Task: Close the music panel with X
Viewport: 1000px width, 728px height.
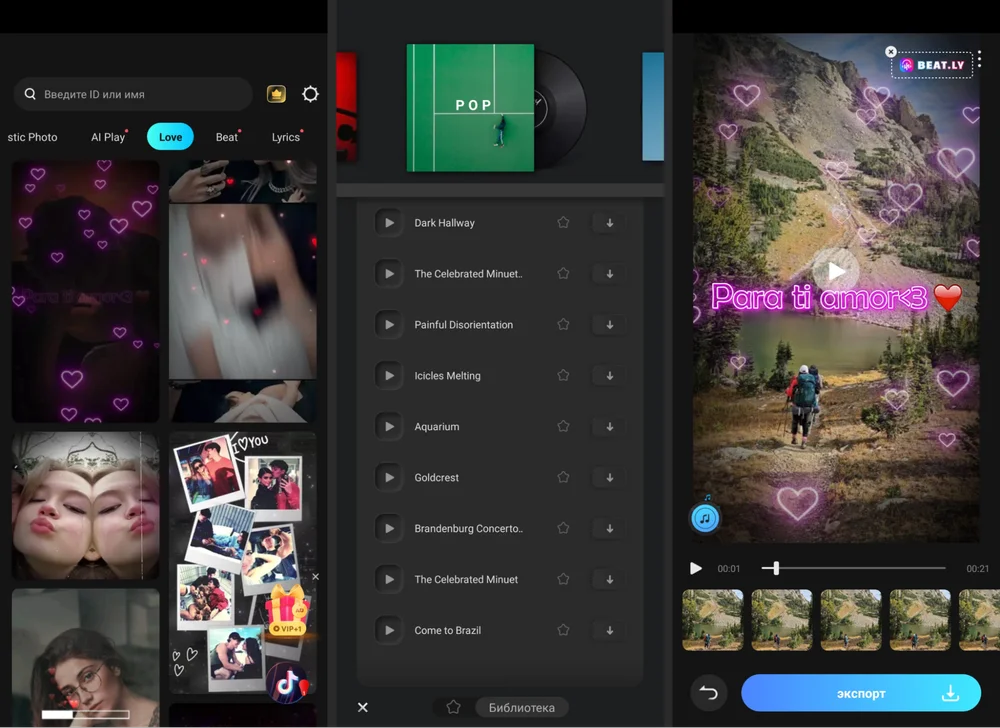Action: point(363,707)
